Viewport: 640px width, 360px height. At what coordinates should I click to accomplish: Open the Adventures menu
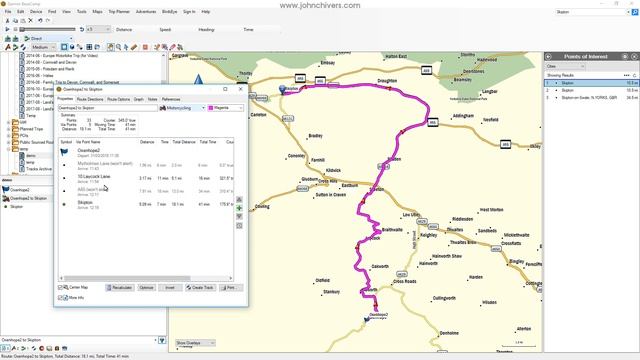pyautogui.click(x=146, y=12)
